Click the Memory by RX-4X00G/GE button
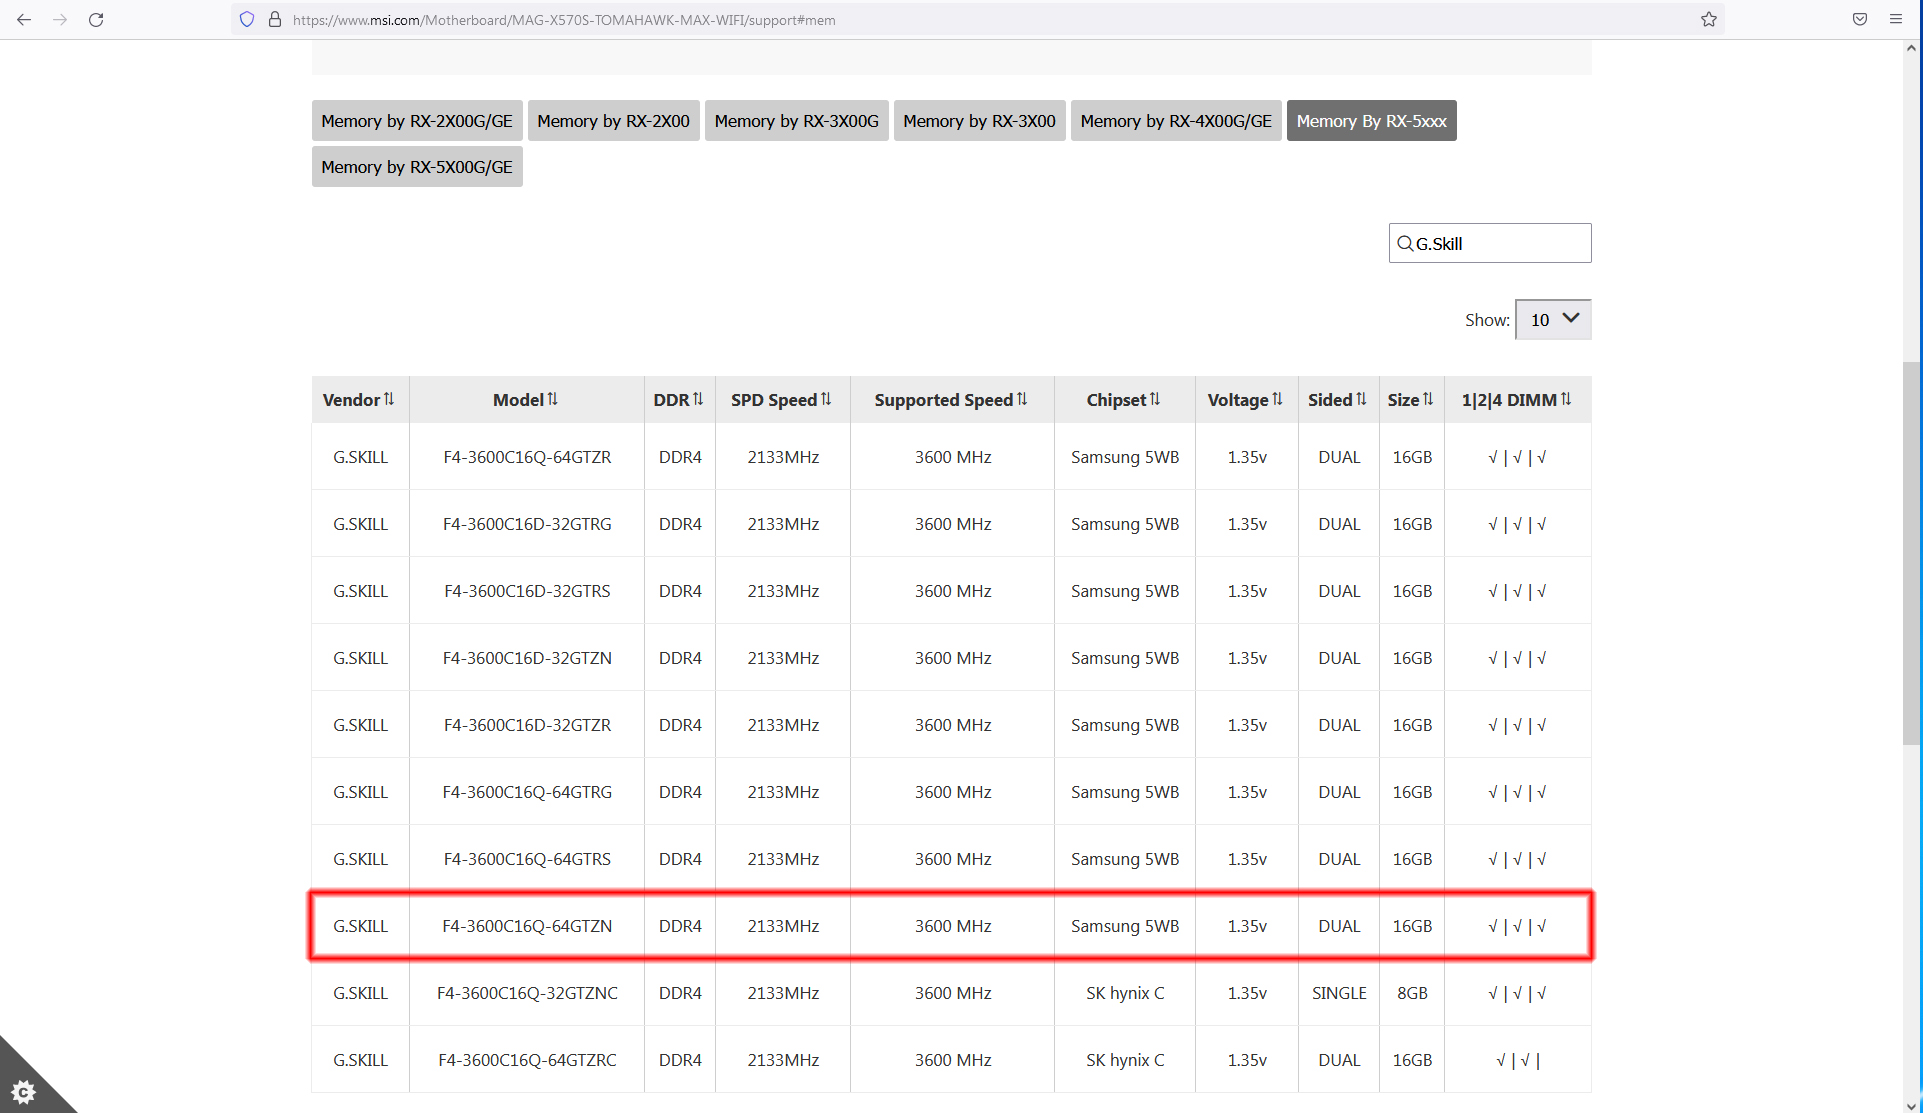The height and width of the screenshot is (1113, 1923). coord(1176,121)
